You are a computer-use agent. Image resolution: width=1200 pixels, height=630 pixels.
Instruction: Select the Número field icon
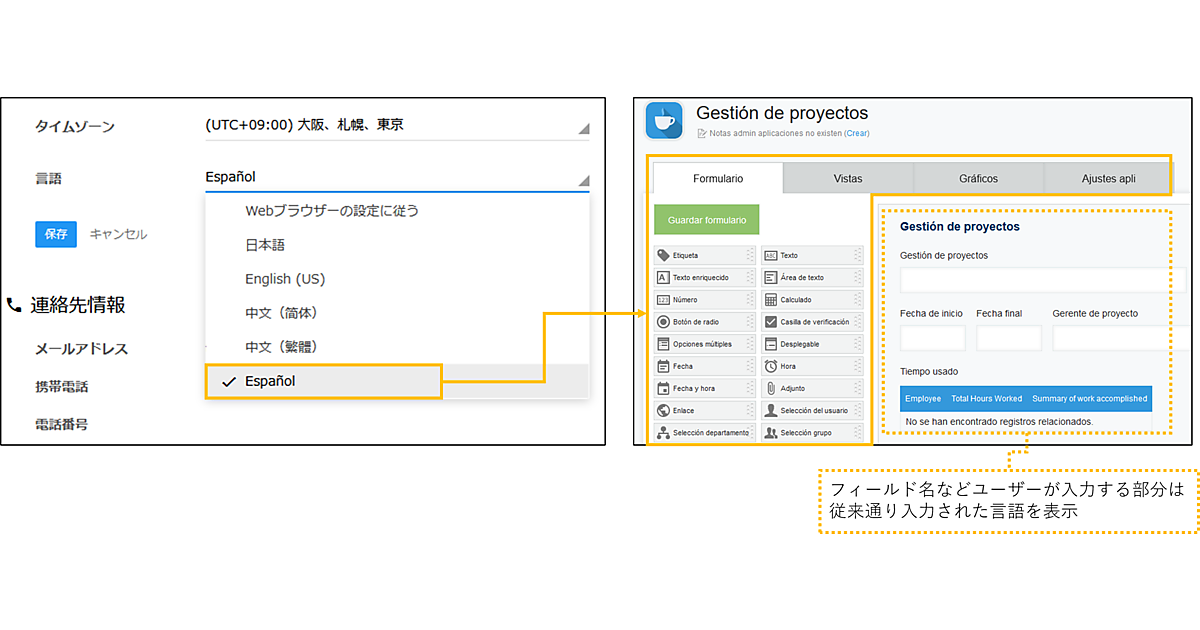[x=664, y=299]
